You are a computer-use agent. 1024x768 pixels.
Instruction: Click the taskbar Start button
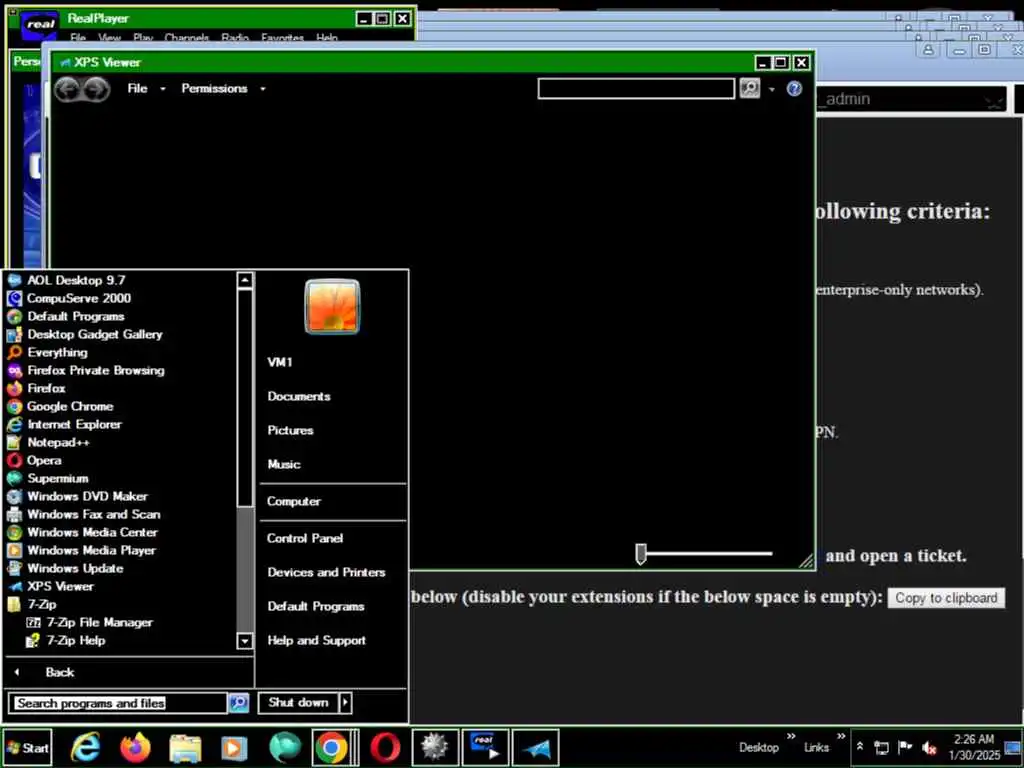click(x=27, y=748)
